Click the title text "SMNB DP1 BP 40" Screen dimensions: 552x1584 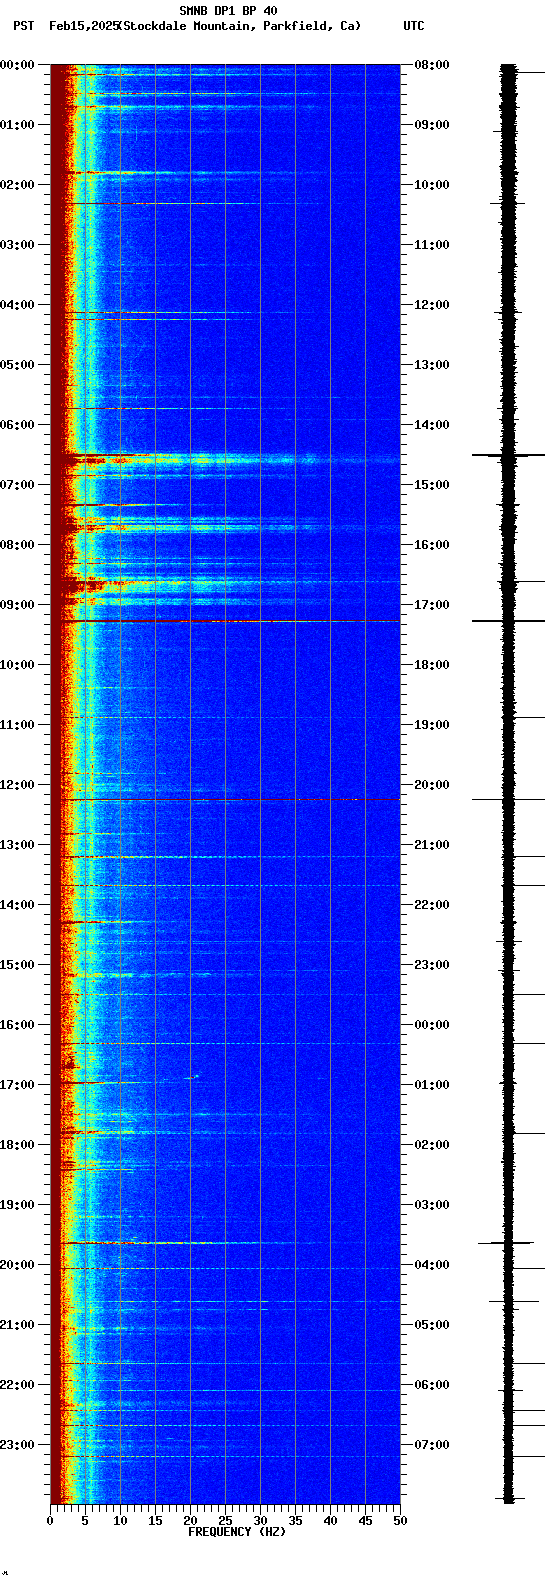pos(229,11)
